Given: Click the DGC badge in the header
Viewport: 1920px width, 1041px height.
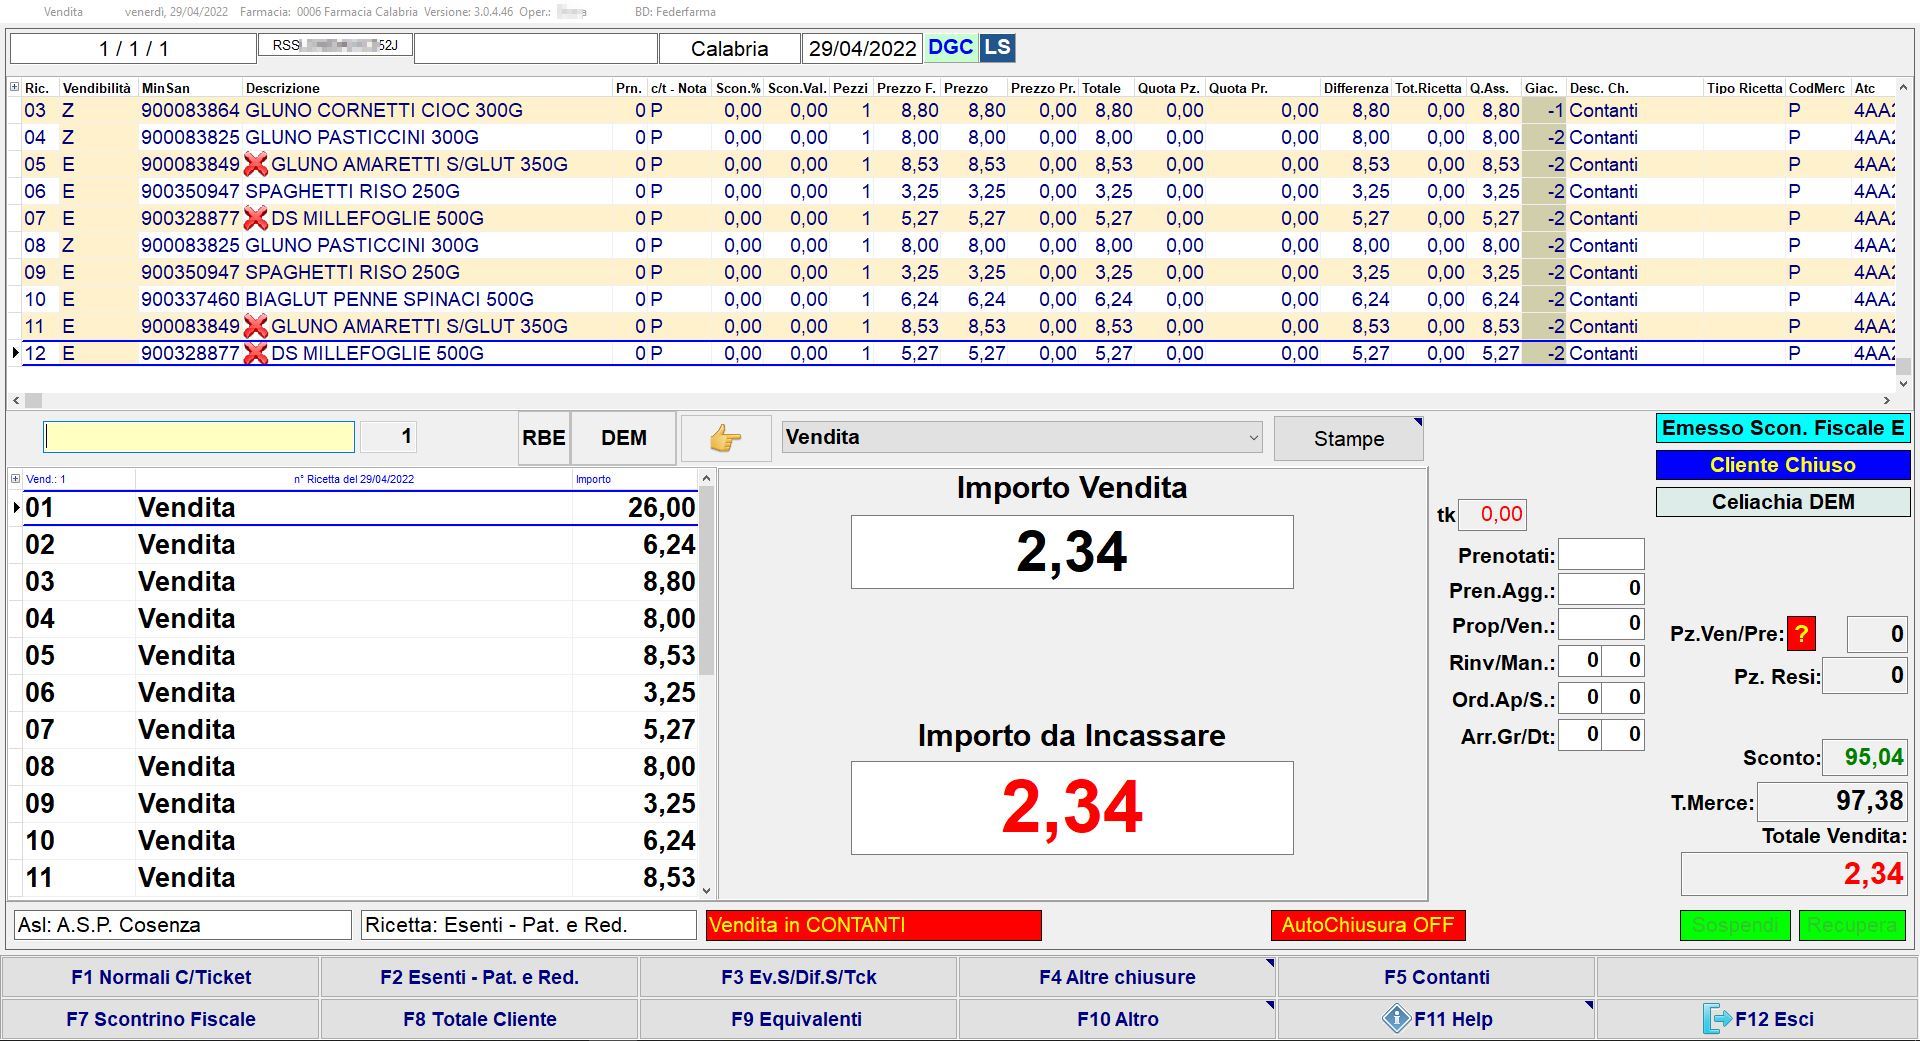Looking at the screenshot, I should click(949, 48).
